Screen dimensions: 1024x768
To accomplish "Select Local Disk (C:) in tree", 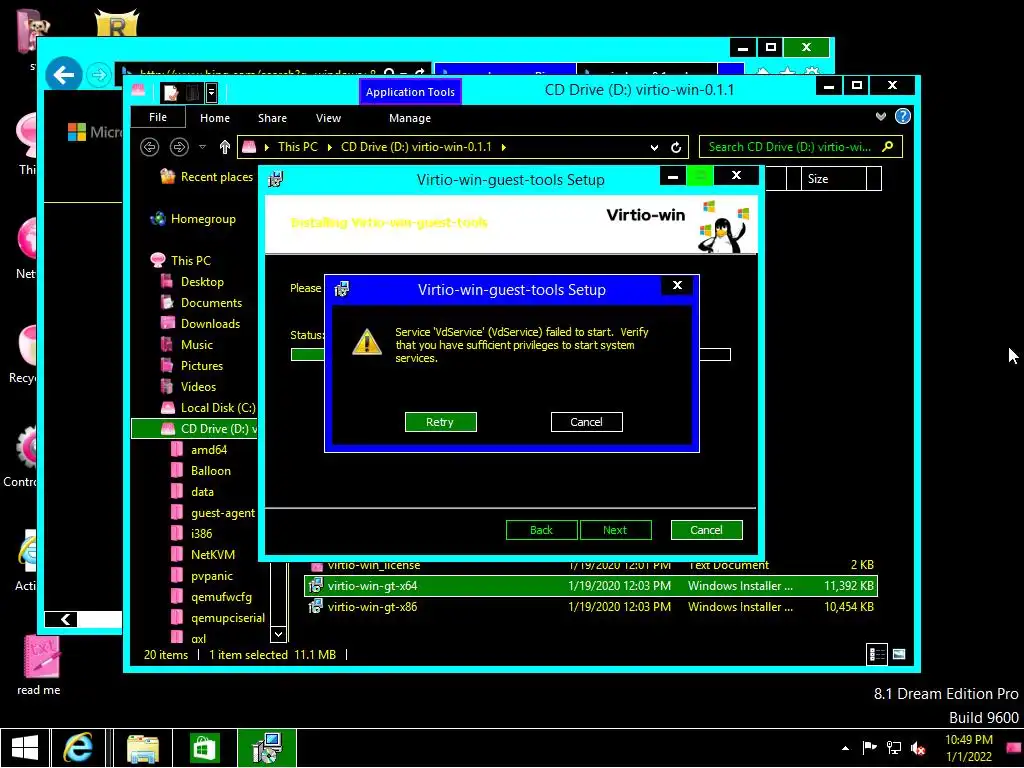I will (x=208, y=408).
